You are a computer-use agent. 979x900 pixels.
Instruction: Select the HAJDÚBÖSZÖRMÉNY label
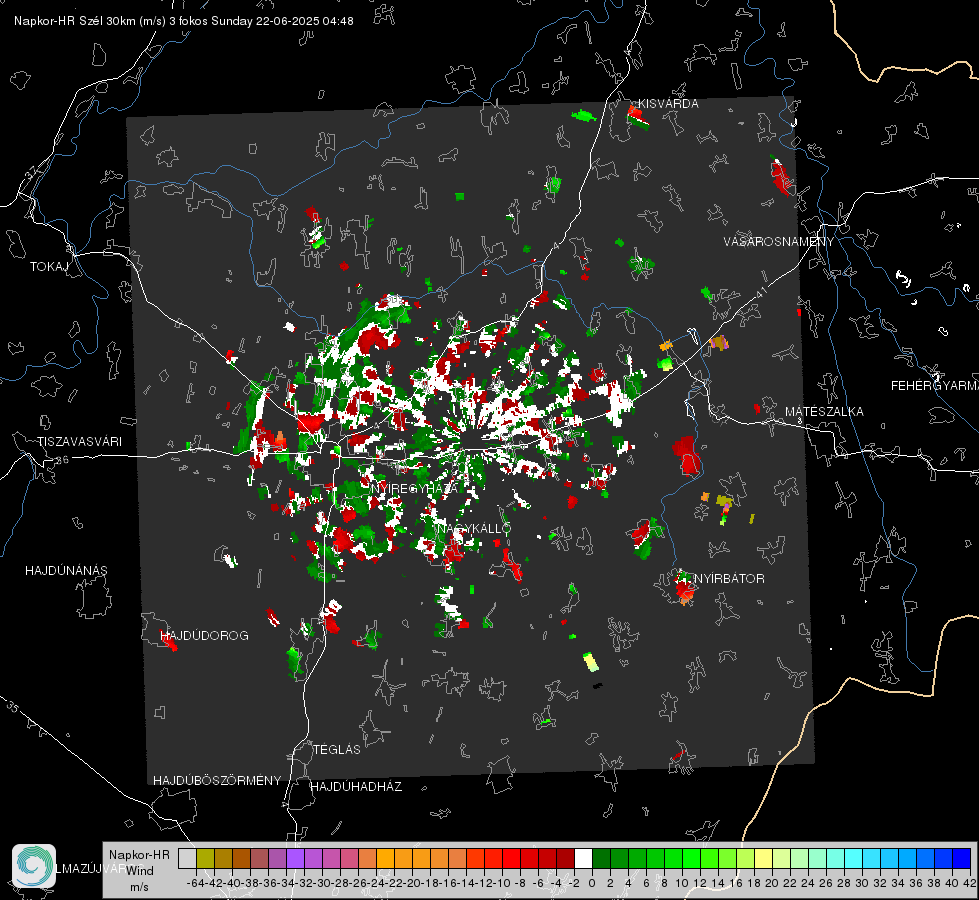(217, 781)
